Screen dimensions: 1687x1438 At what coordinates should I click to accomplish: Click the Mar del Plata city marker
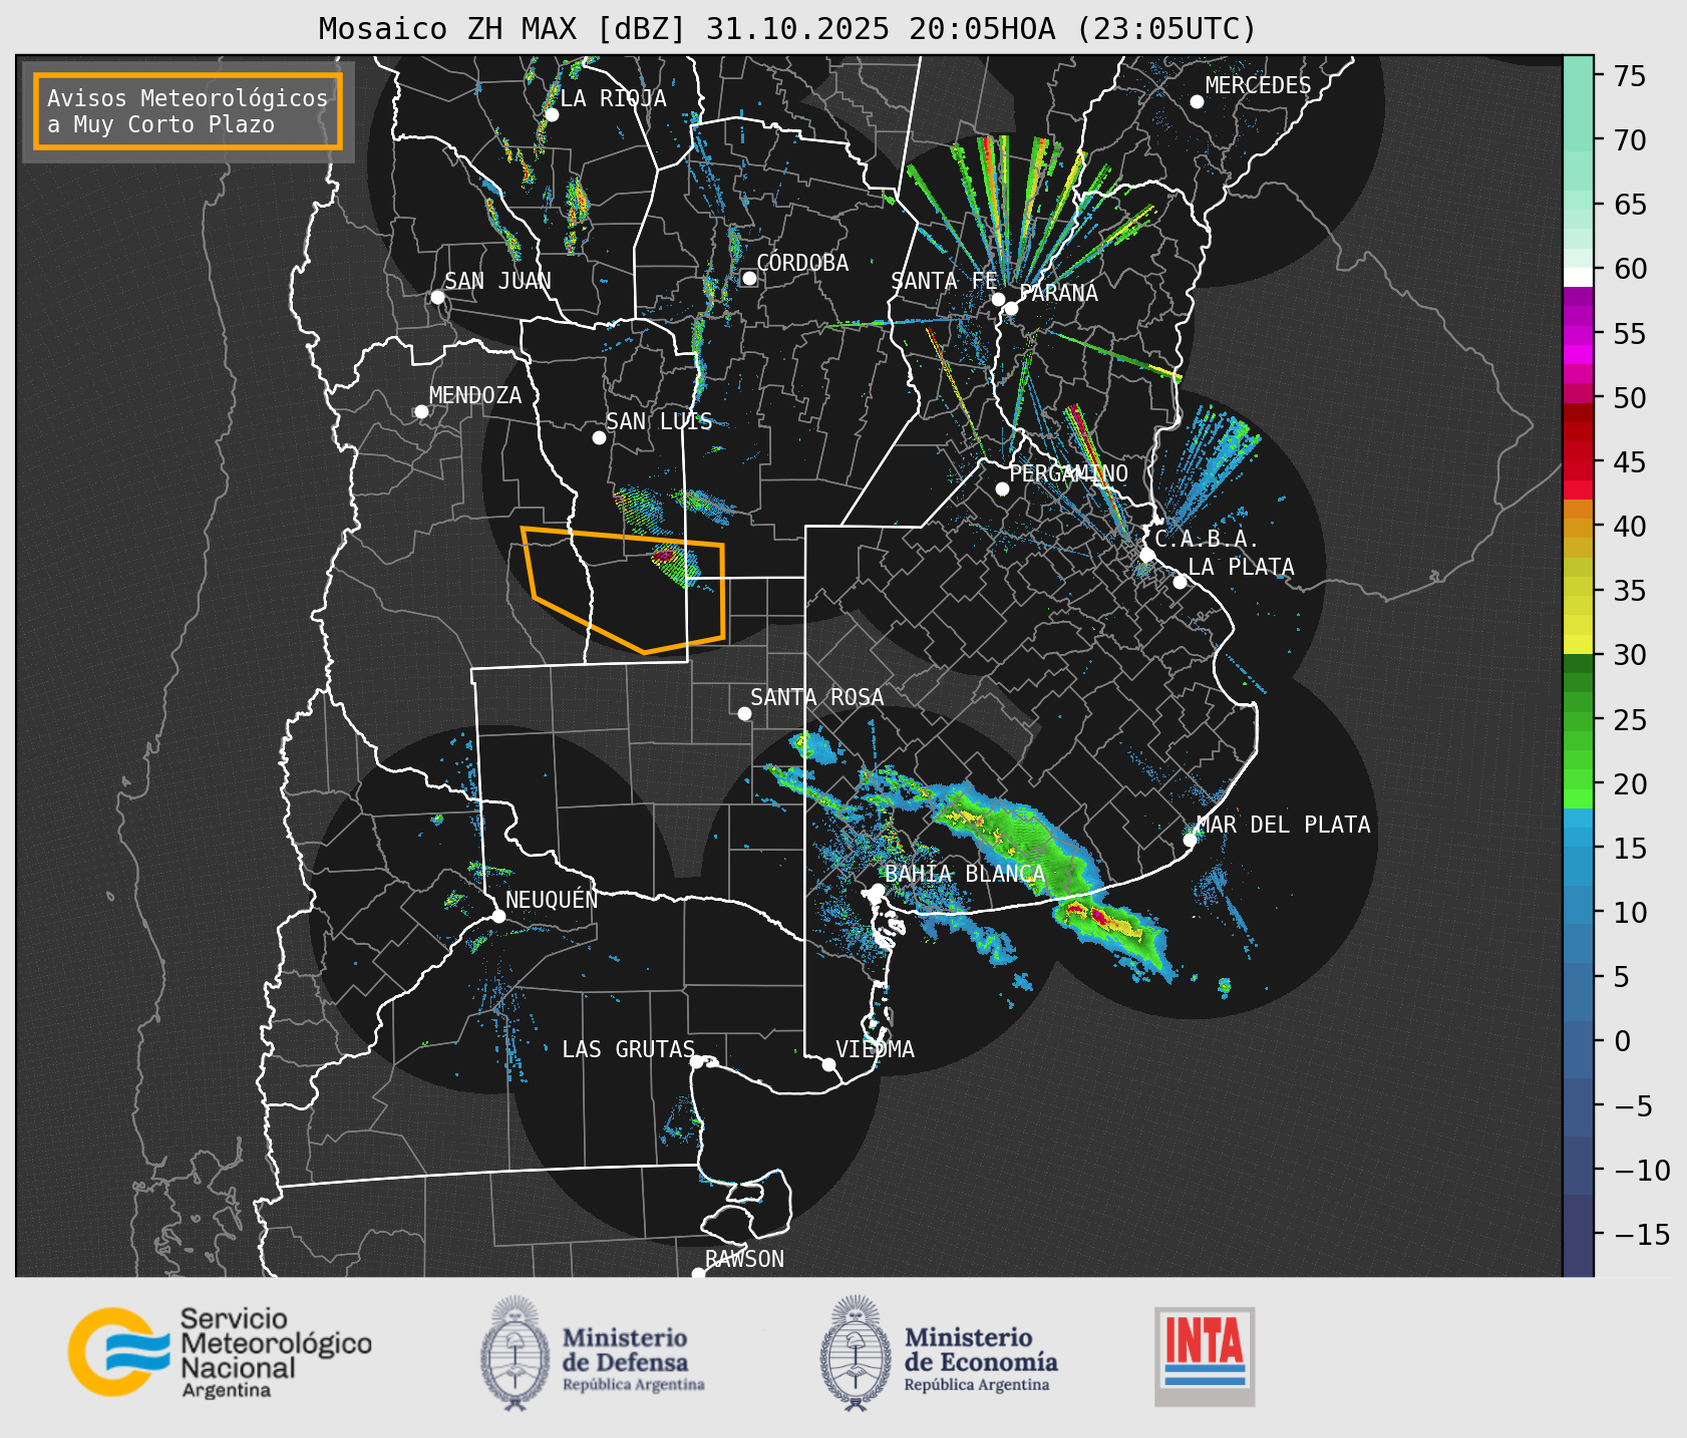coord(1190,840)
